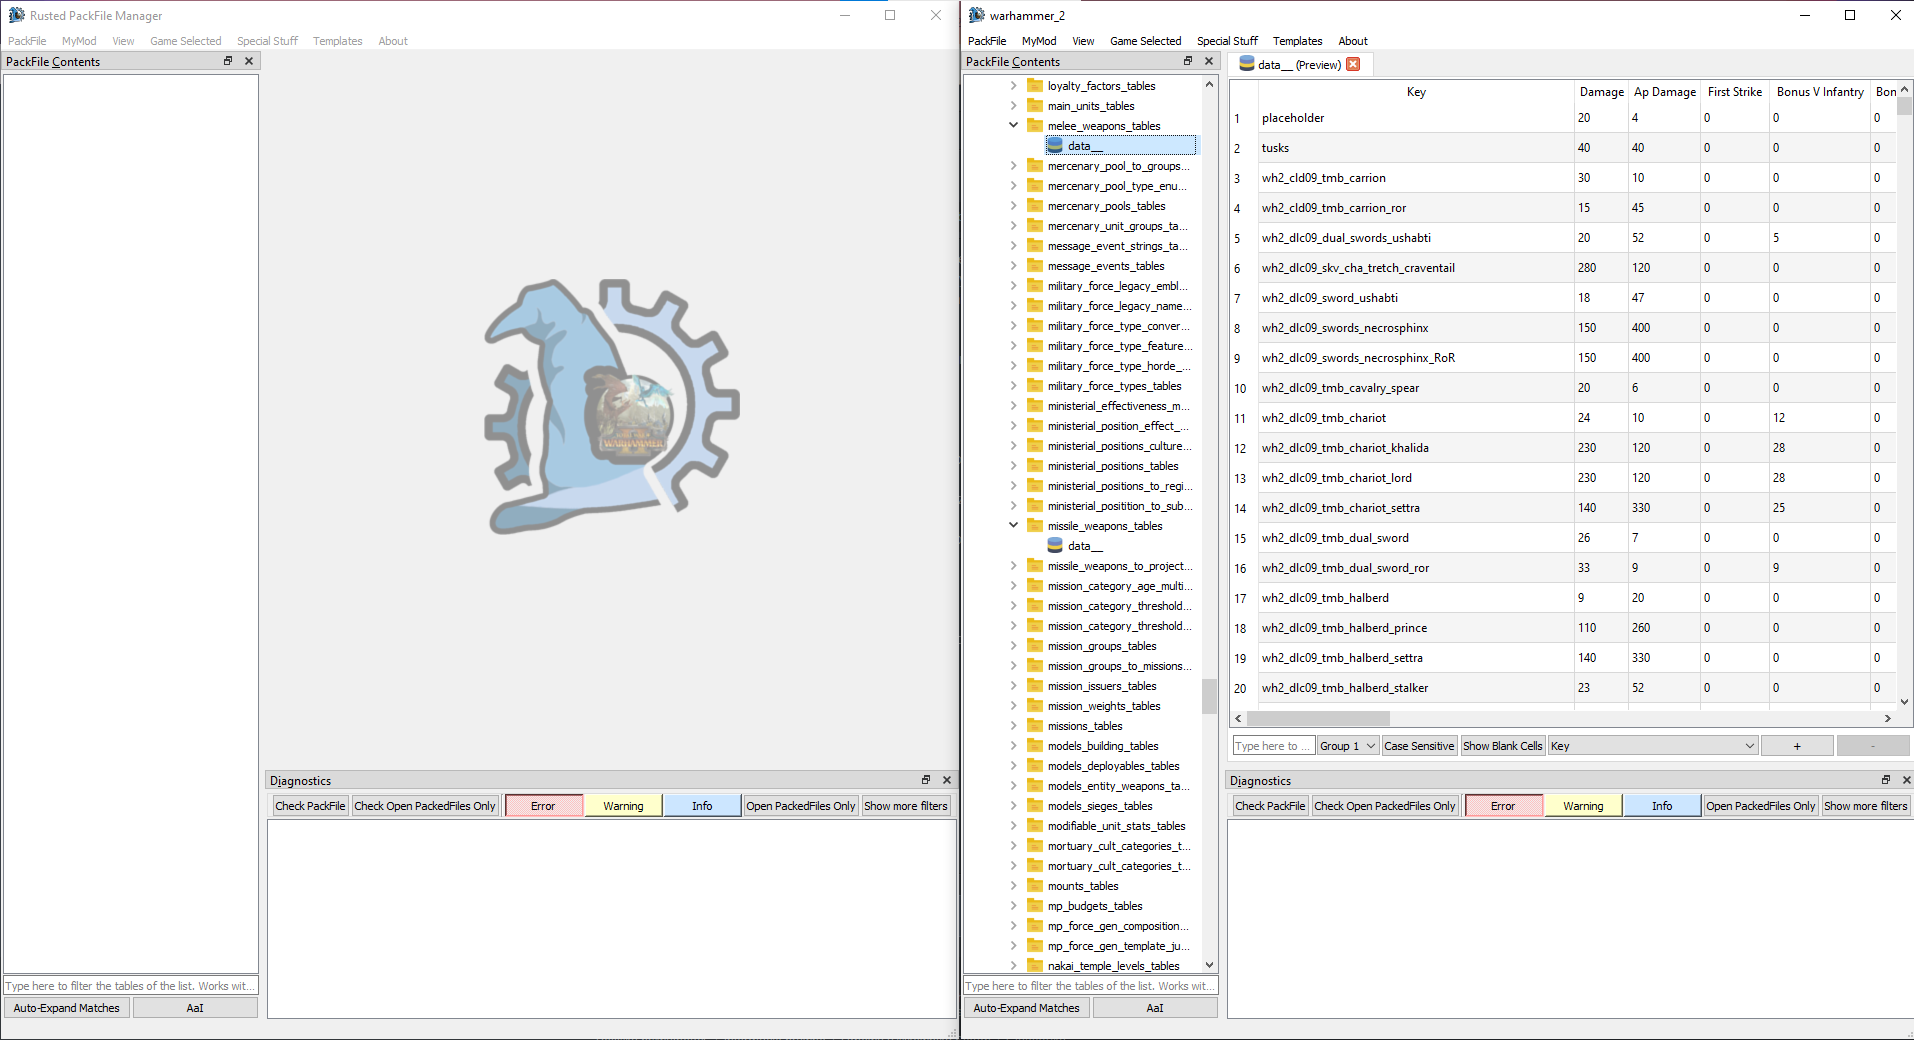
Task: Toggle Info filter in warhammer_2 Diagnostics
Action: (x=1662, y=806)
